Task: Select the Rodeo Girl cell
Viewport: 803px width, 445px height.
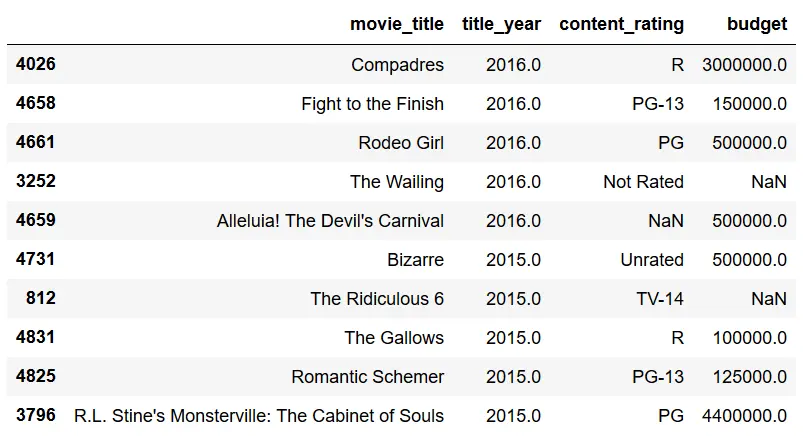Action: point(401,143)
